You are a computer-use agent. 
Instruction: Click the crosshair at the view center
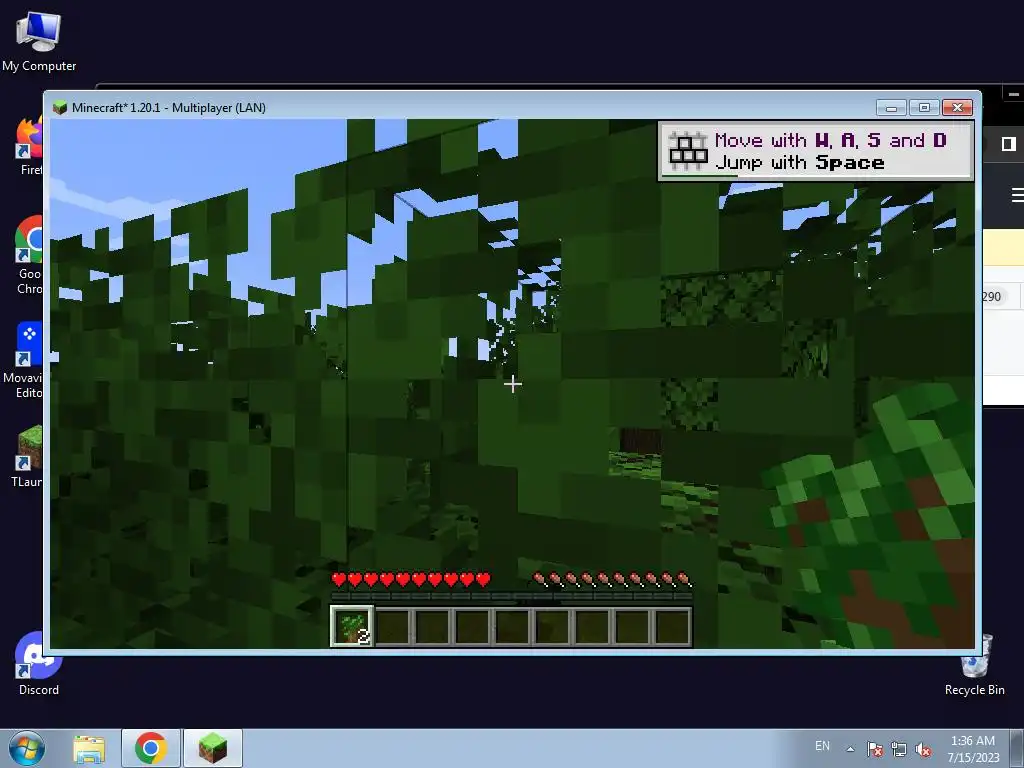coord(513,384)
